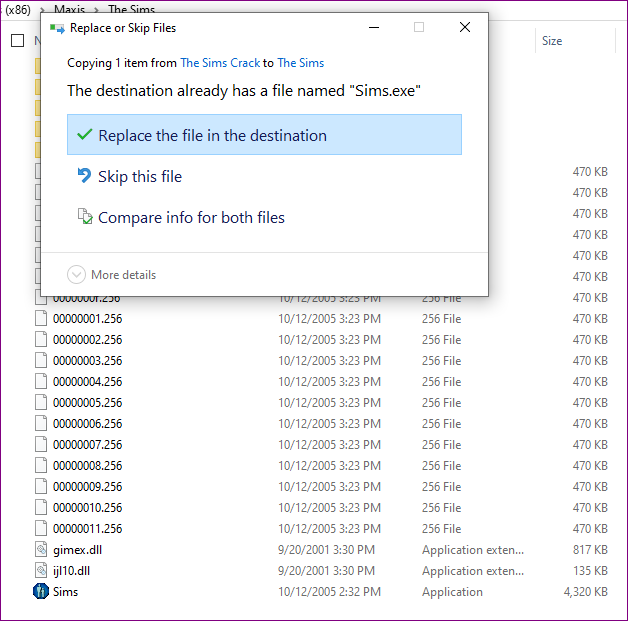Click the gimex.dll file icon
This screenshot has height=621, width=628.
click(x=41, y=549)
